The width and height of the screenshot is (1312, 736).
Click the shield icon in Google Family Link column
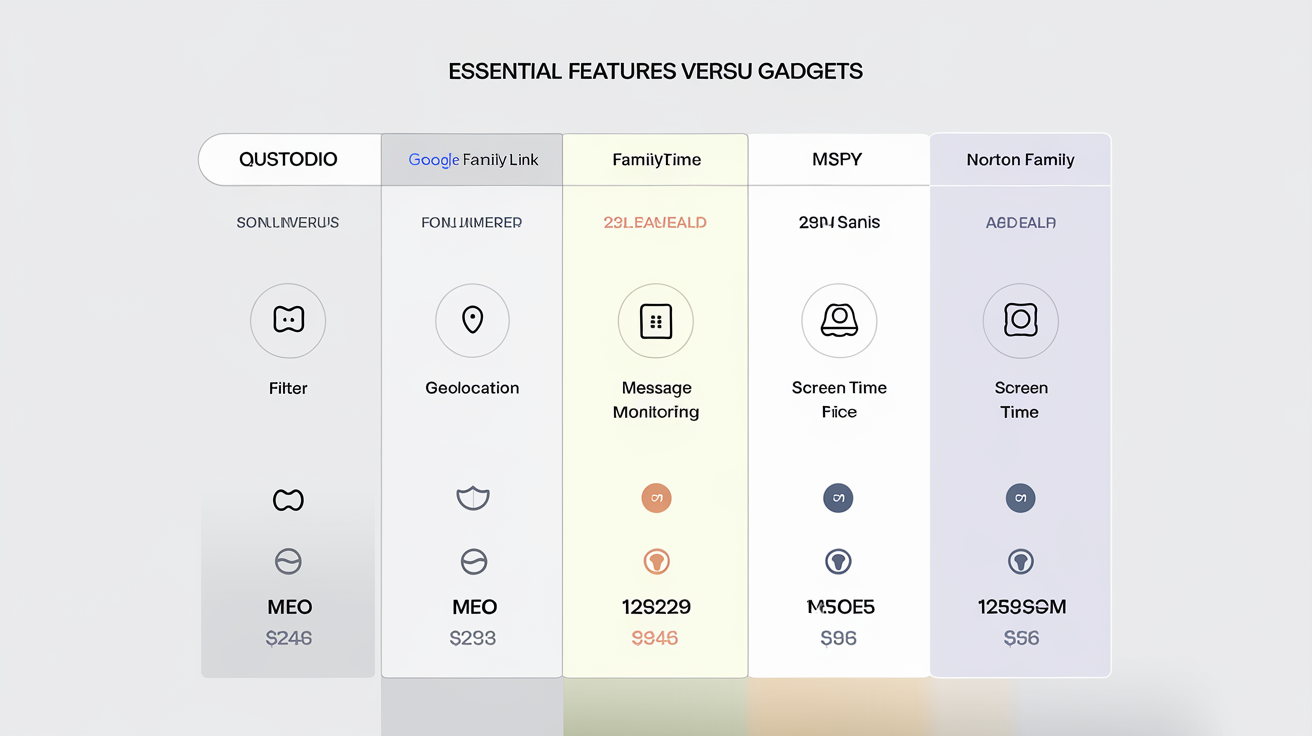[472, 498]
